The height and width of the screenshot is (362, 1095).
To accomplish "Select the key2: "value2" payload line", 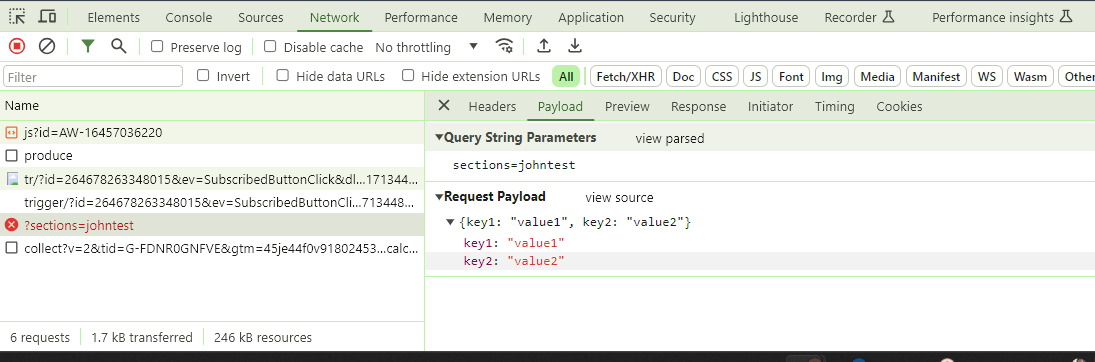I will 760,261.
